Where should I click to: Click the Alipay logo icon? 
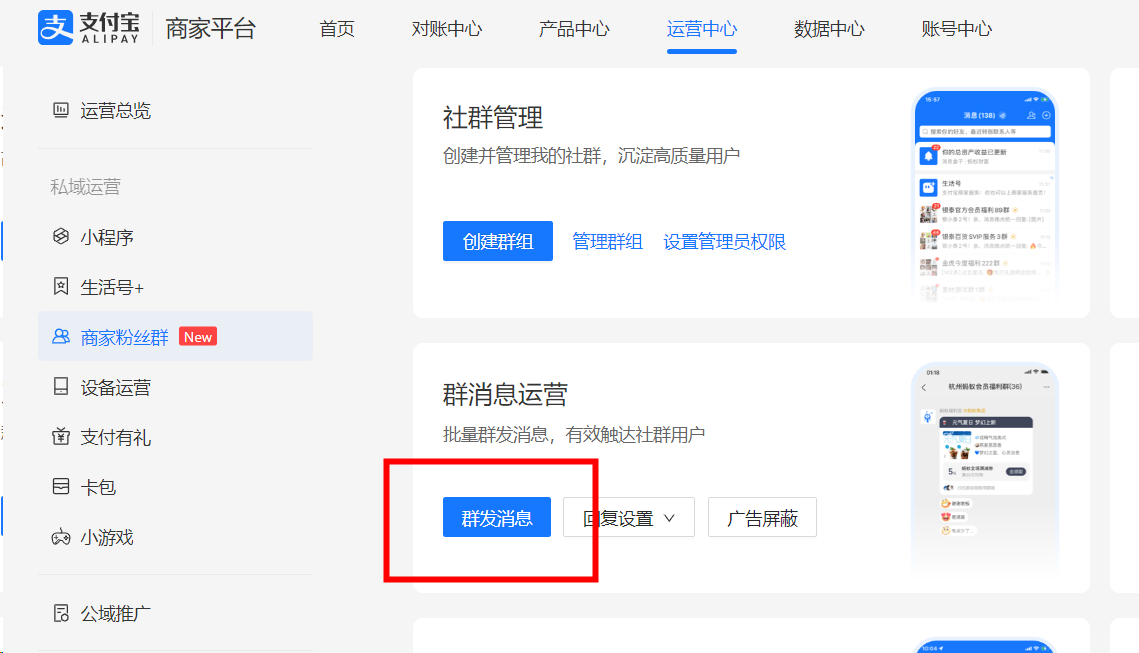56,28
